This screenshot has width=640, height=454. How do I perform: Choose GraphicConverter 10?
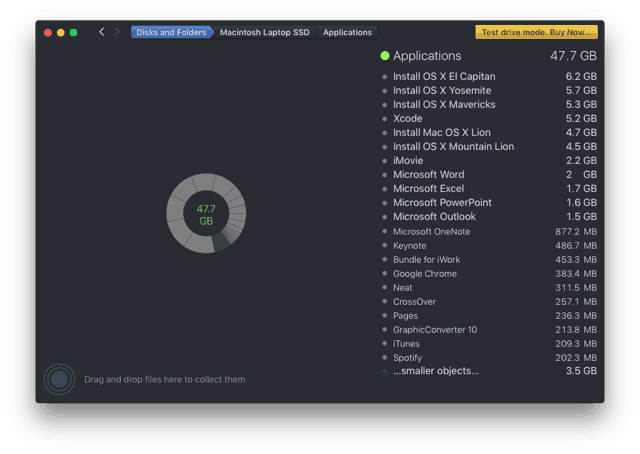pos(489,329)
